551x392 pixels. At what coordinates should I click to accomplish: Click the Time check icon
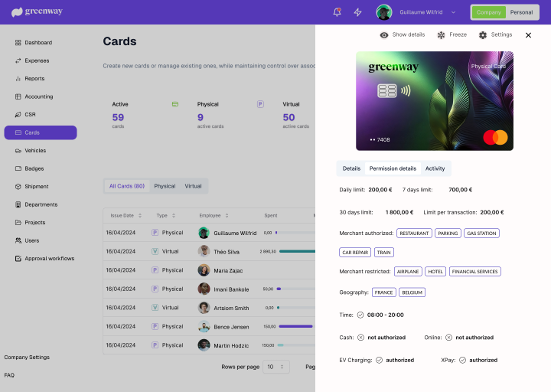point(360,315)
